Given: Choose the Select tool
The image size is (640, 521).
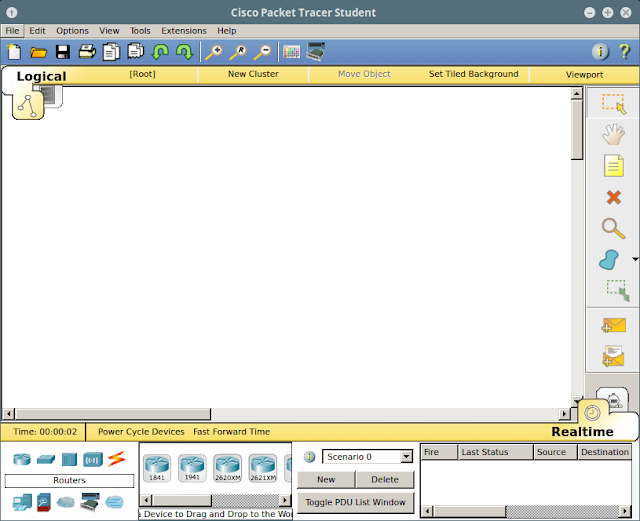Looking at the screenshot, I should pyautogui.click(x=613, y=104).
